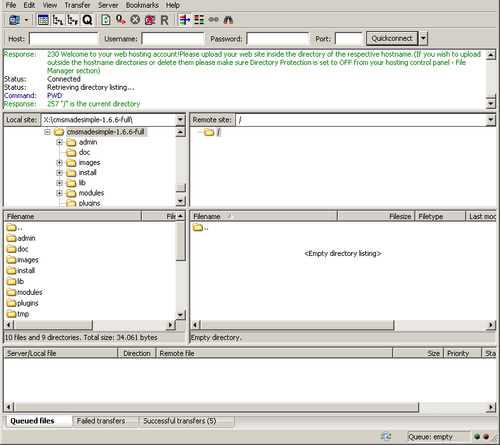
Task: Cancel the current operation
Action: pyautogui.click(x=135, y=20)
